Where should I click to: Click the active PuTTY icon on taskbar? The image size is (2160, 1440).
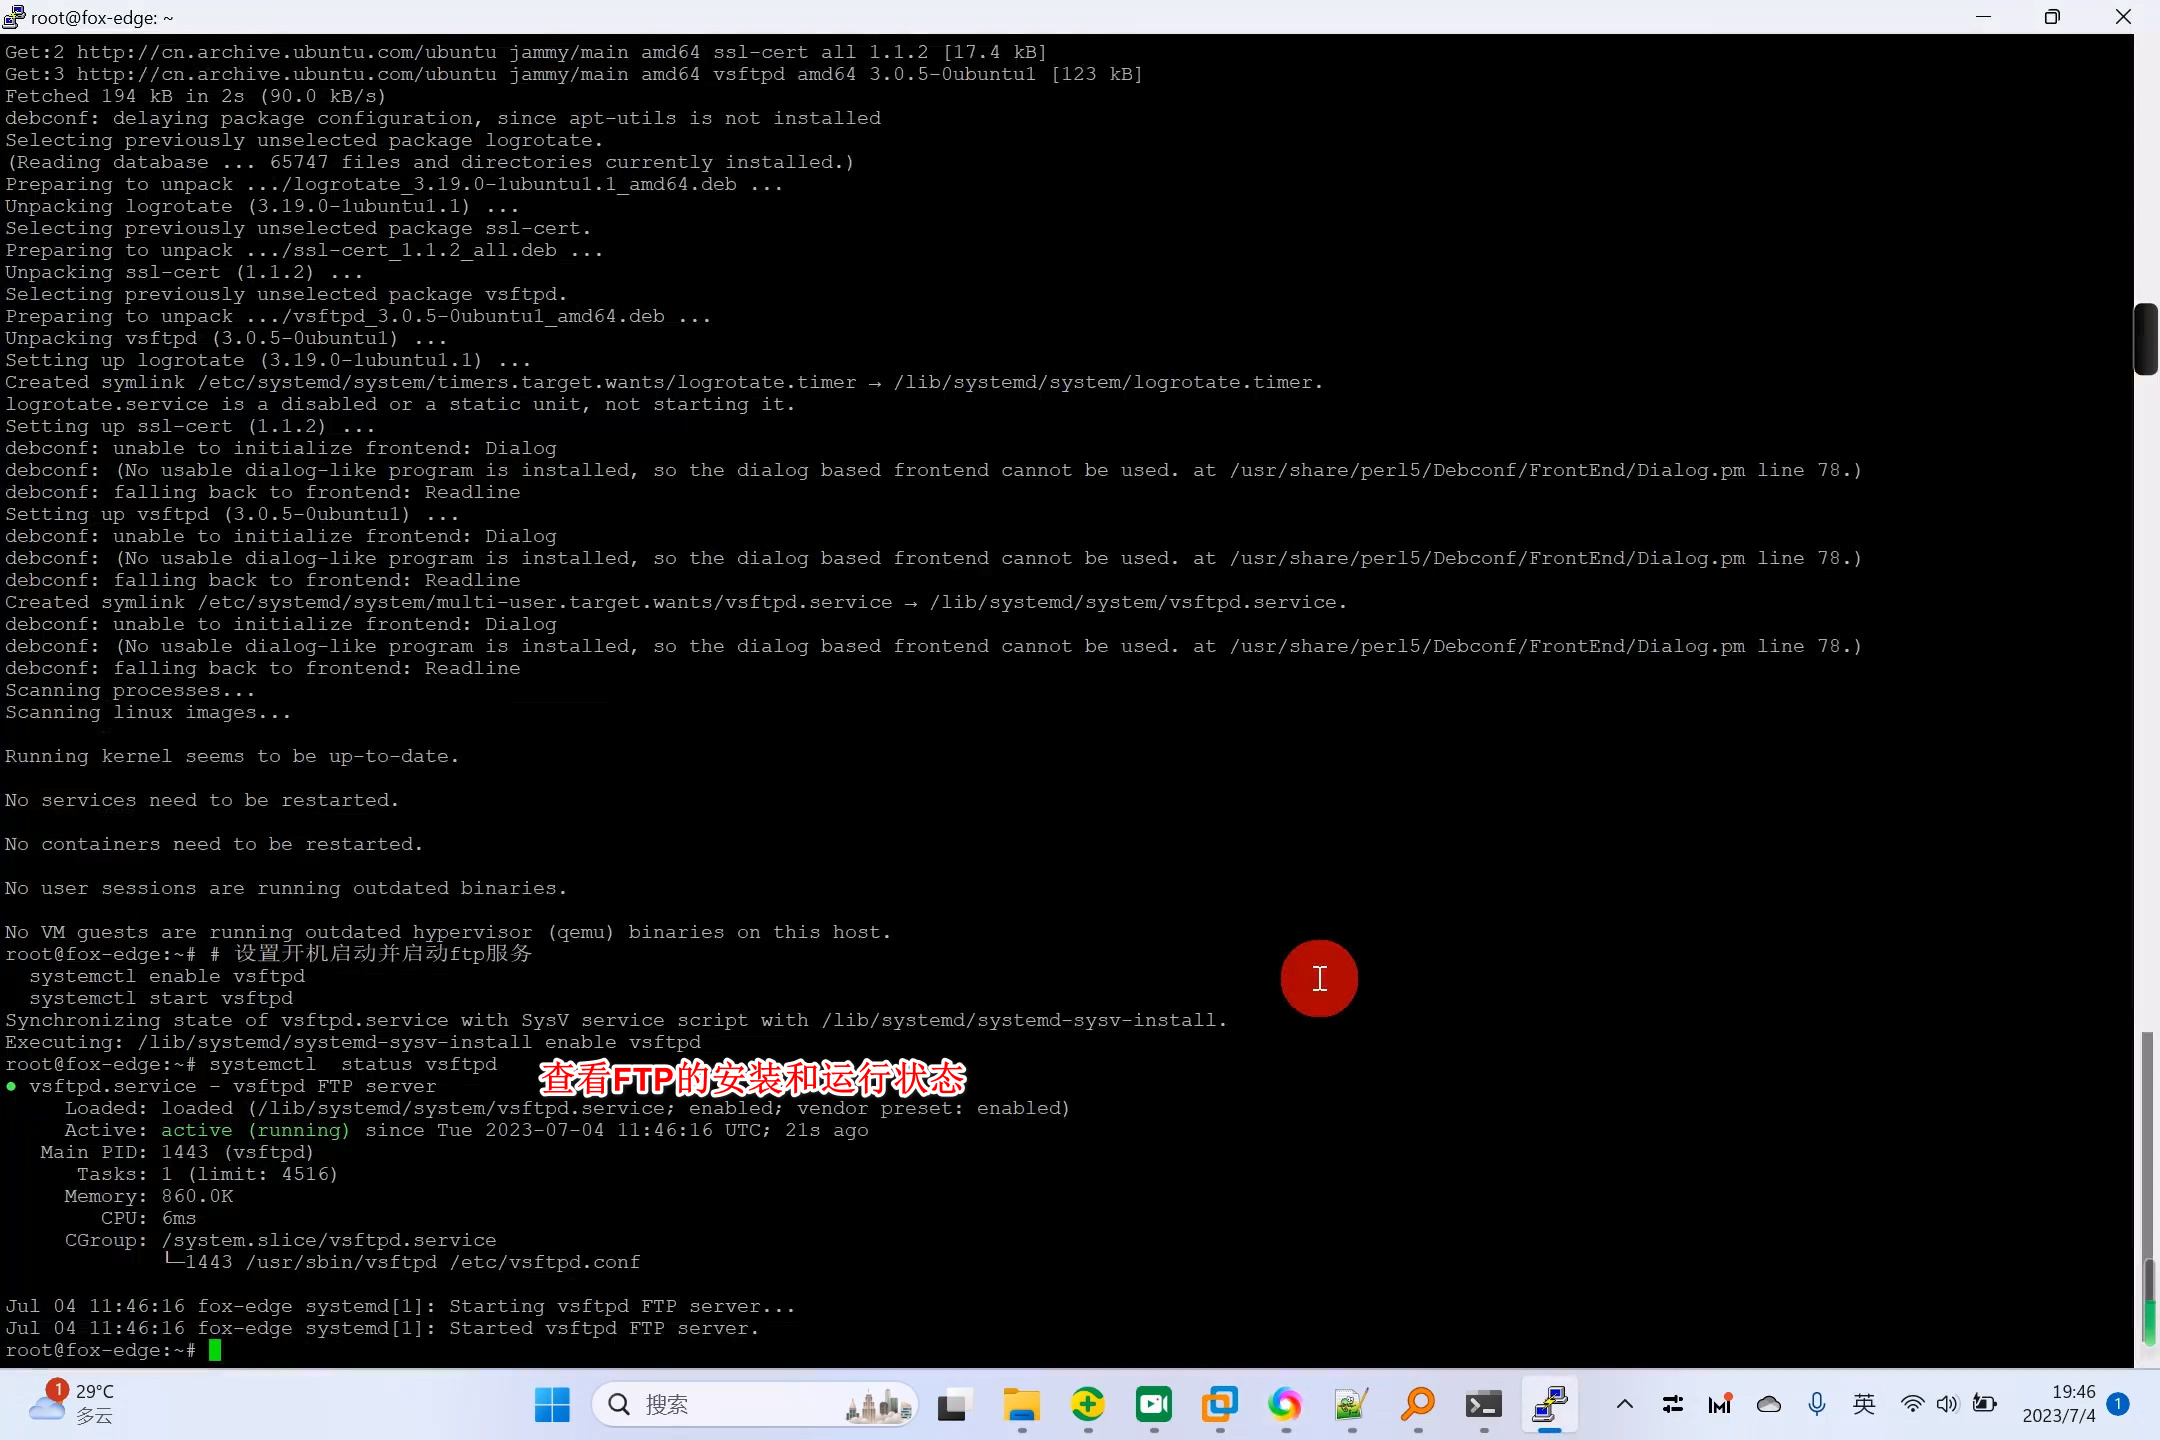pos(1549,1405)
